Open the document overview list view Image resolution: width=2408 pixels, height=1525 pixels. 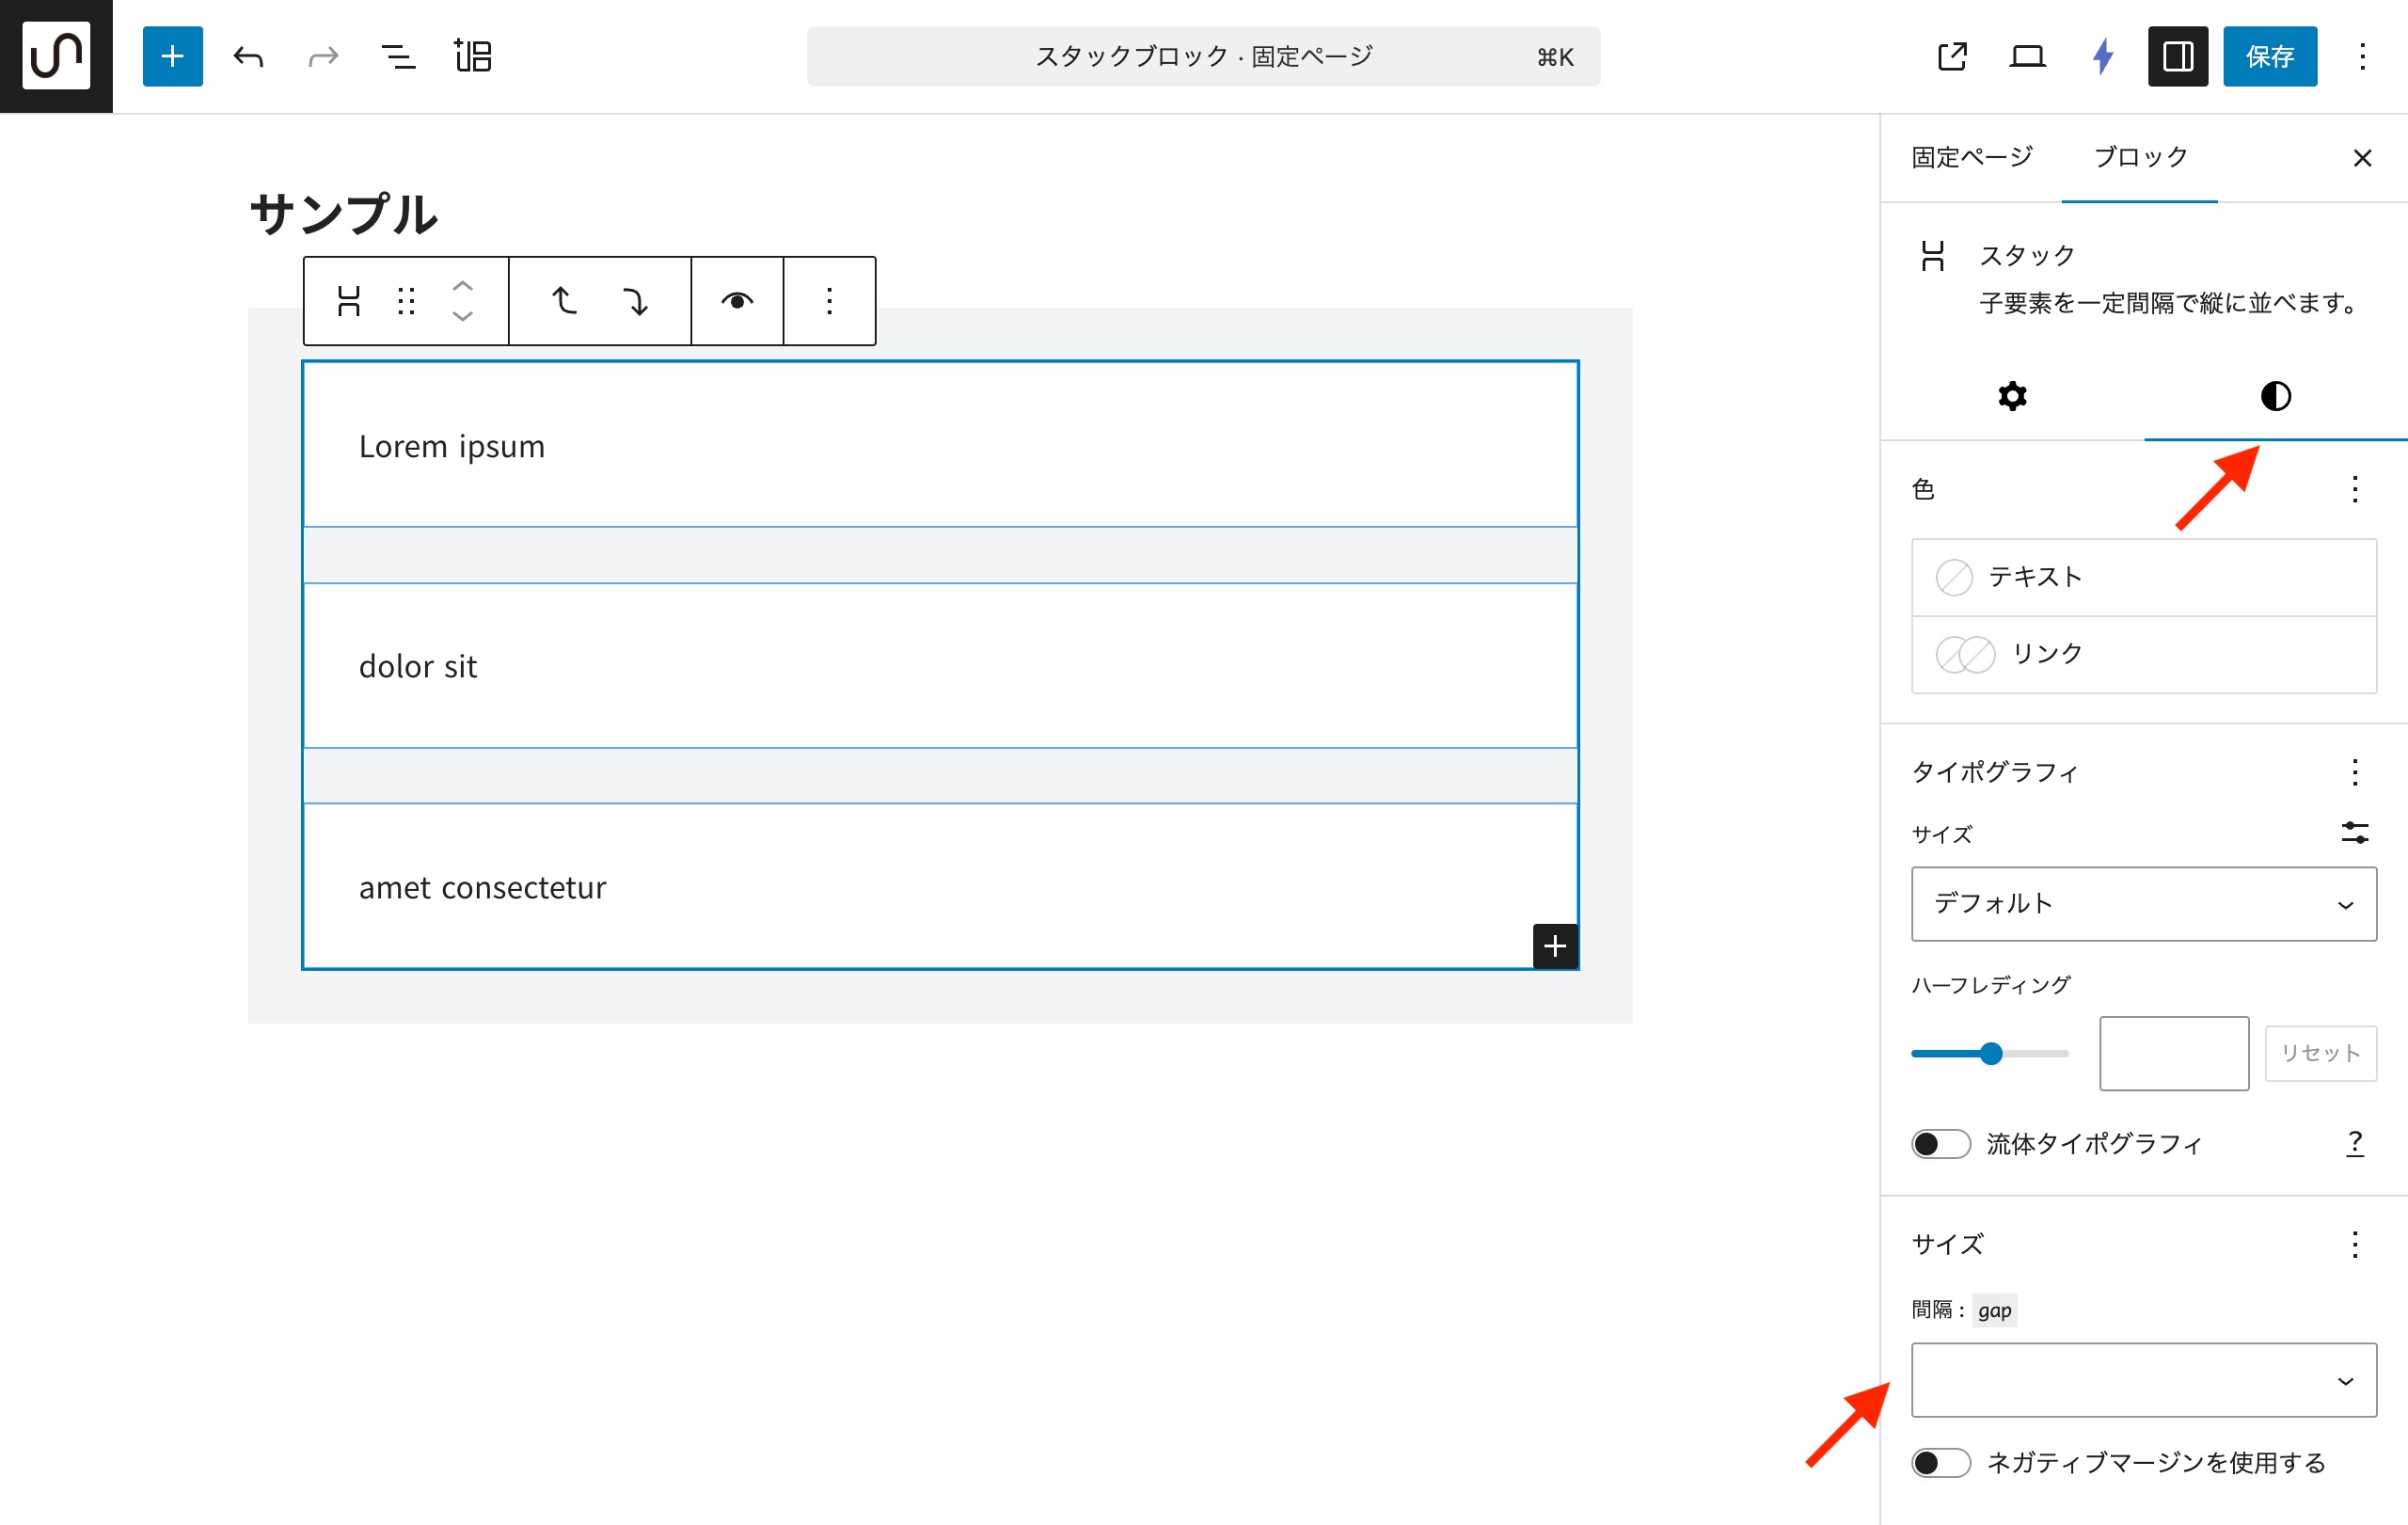point(398,56)
